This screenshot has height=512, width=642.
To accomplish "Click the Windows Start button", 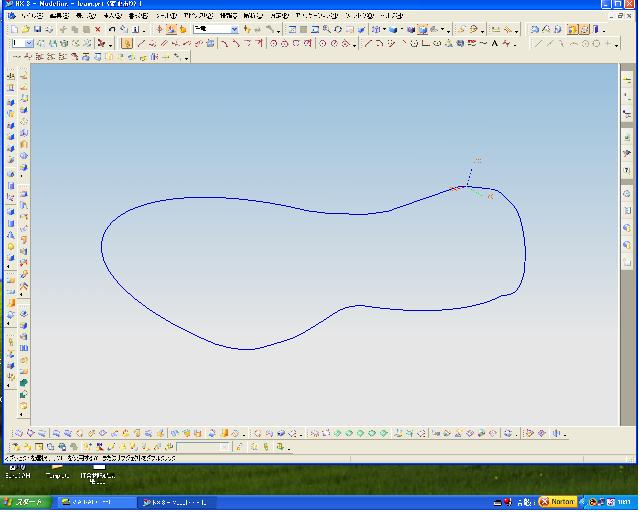I will [x=23, y=501].
